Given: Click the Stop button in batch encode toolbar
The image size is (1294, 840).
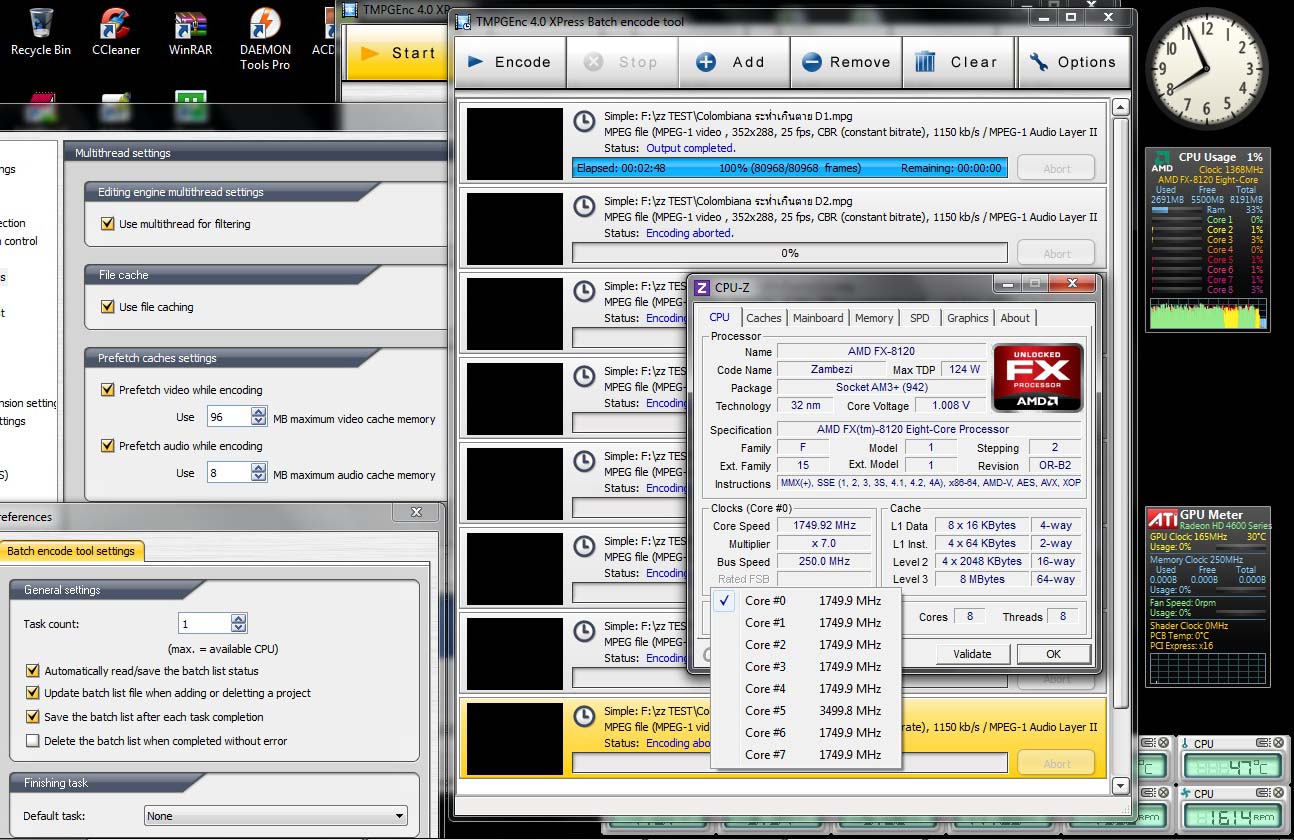Looking at the screenshot, I should click(622, 62).
